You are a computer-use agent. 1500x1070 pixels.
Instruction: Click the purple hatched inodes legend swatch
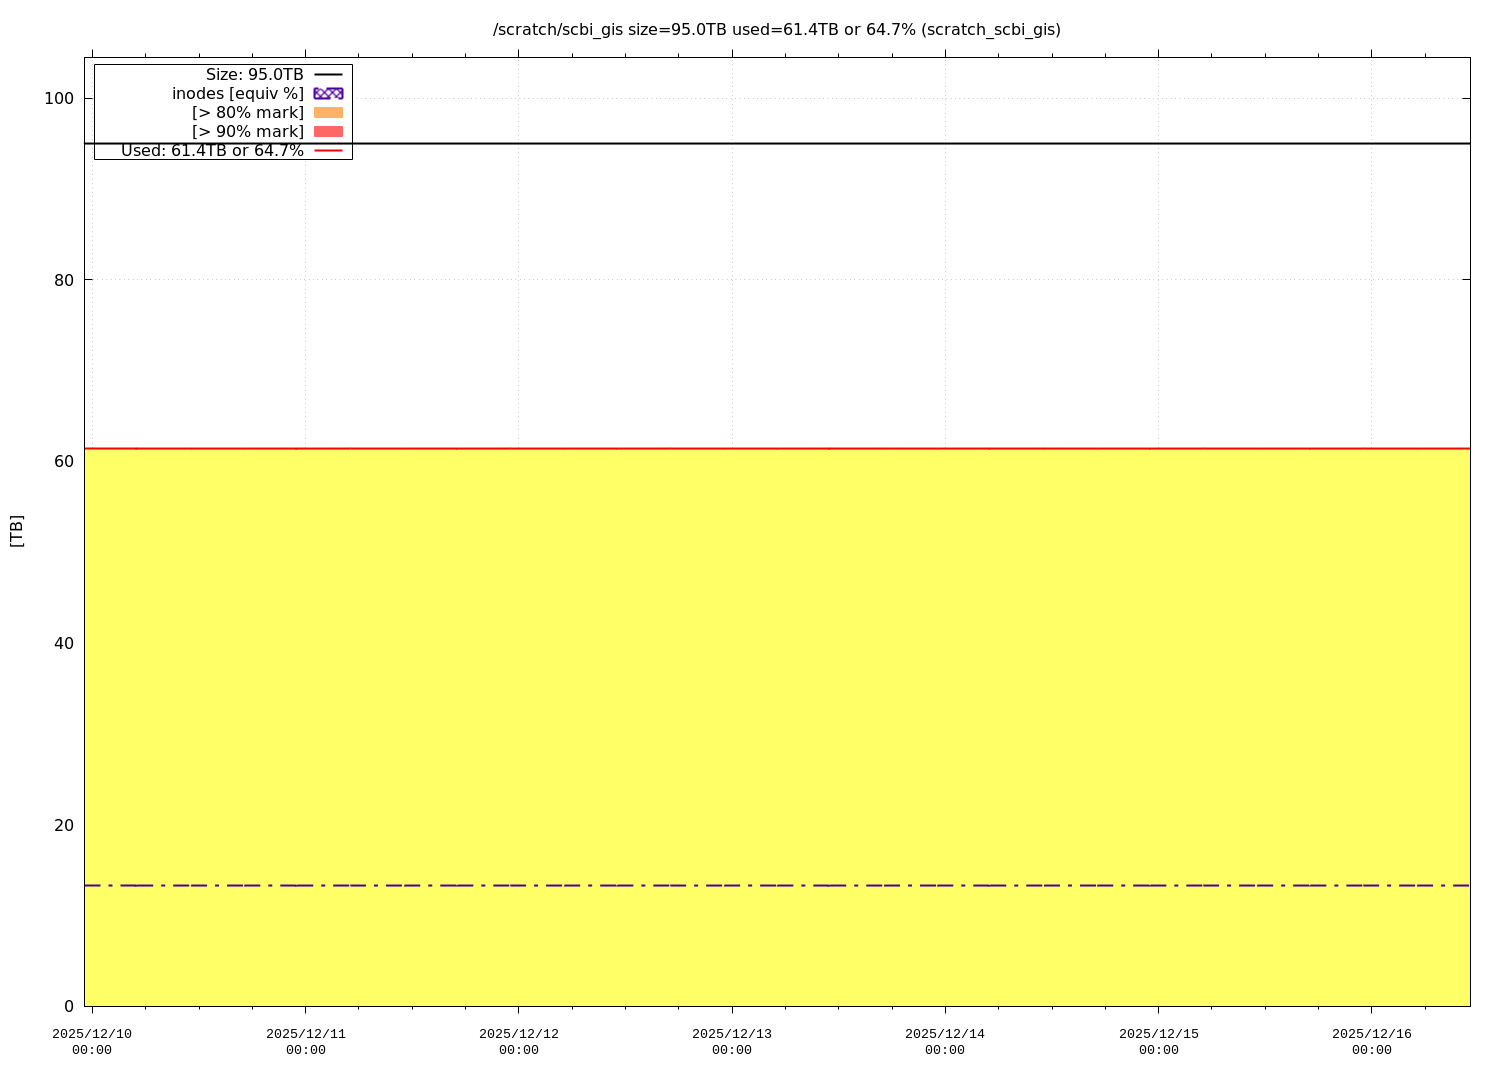tap(328, 93)
